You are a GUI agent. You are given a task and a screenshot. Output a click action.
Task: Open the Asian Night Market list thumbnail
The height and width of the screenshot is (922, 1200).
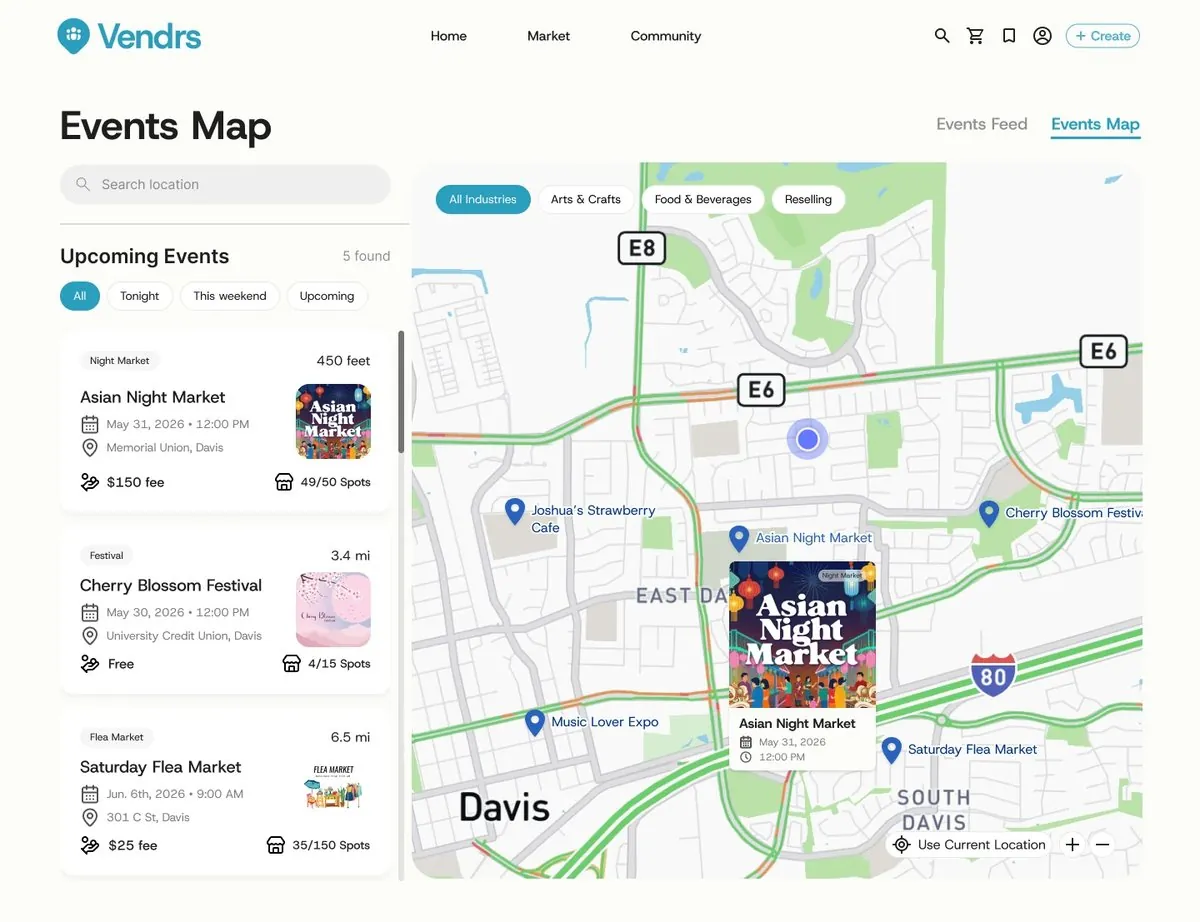(333, 422)
